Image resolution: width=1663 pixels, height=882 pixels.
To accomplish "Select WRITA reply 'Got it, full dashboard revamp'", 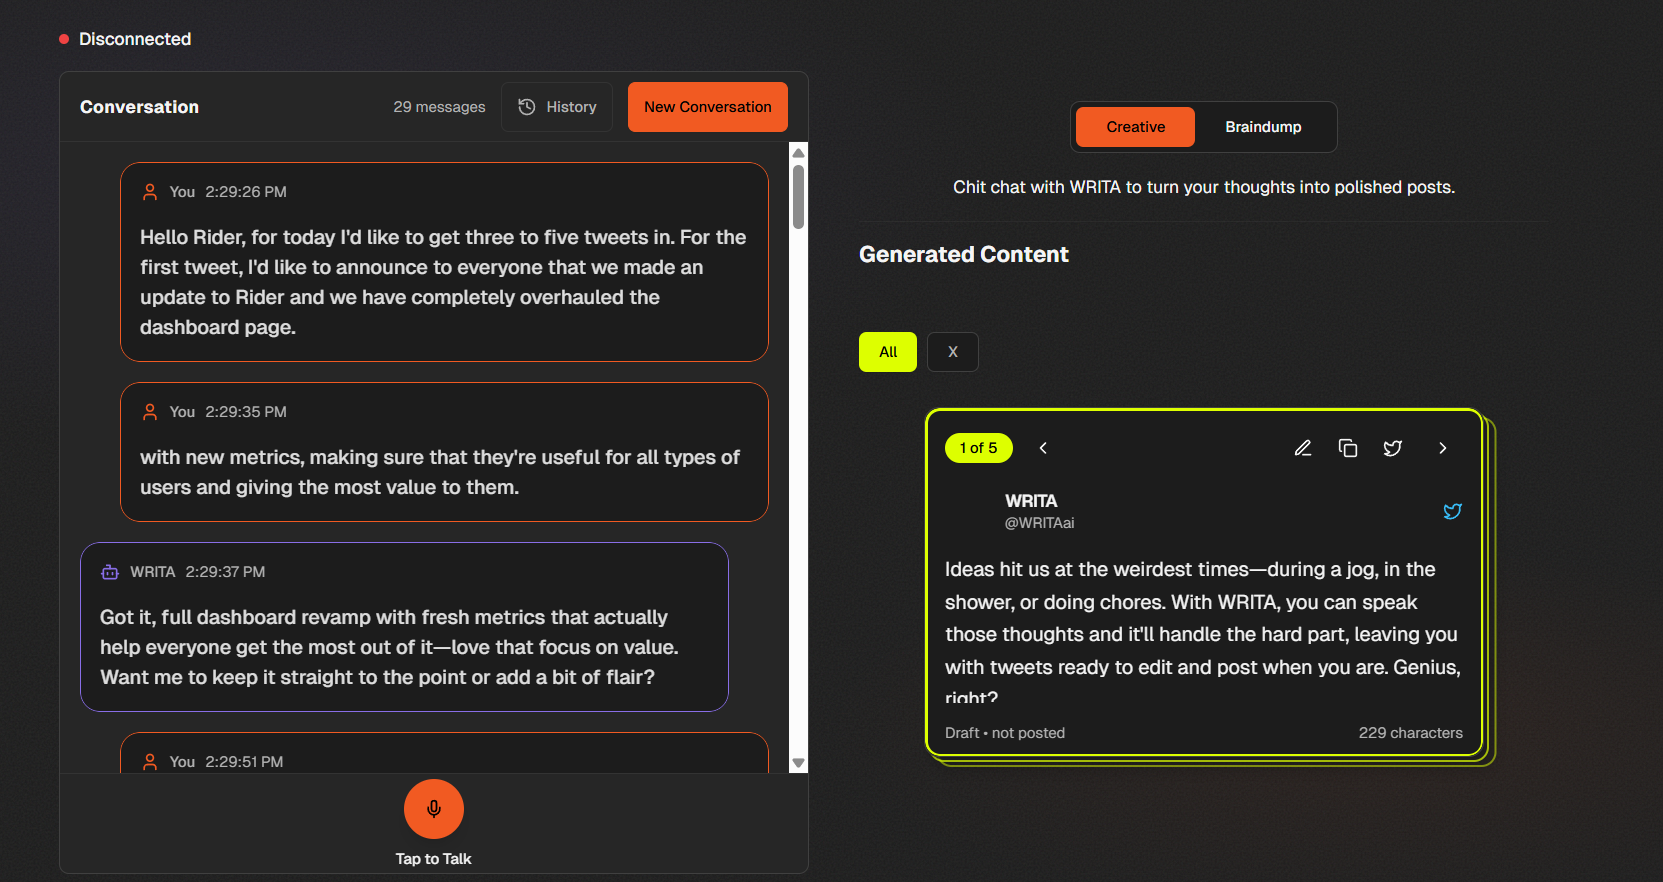I will coord(404,627).
